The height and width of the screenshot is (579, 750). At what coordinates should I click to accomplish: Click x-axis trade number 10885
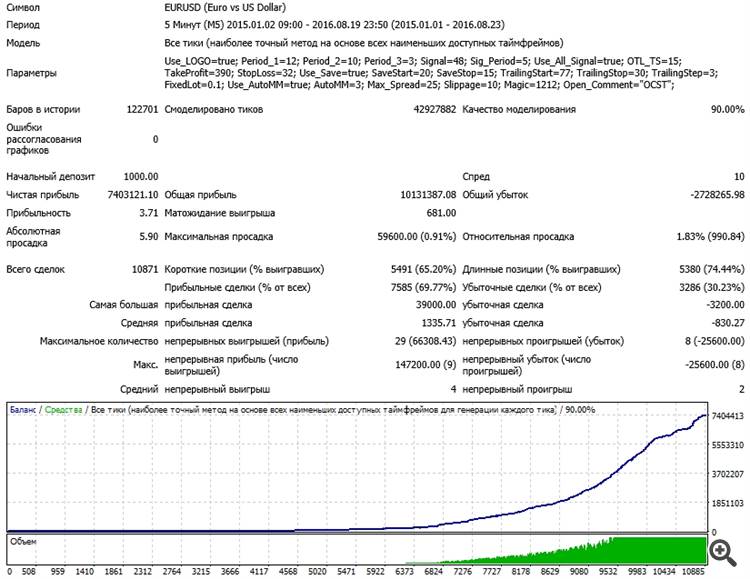tap(693, 572)
